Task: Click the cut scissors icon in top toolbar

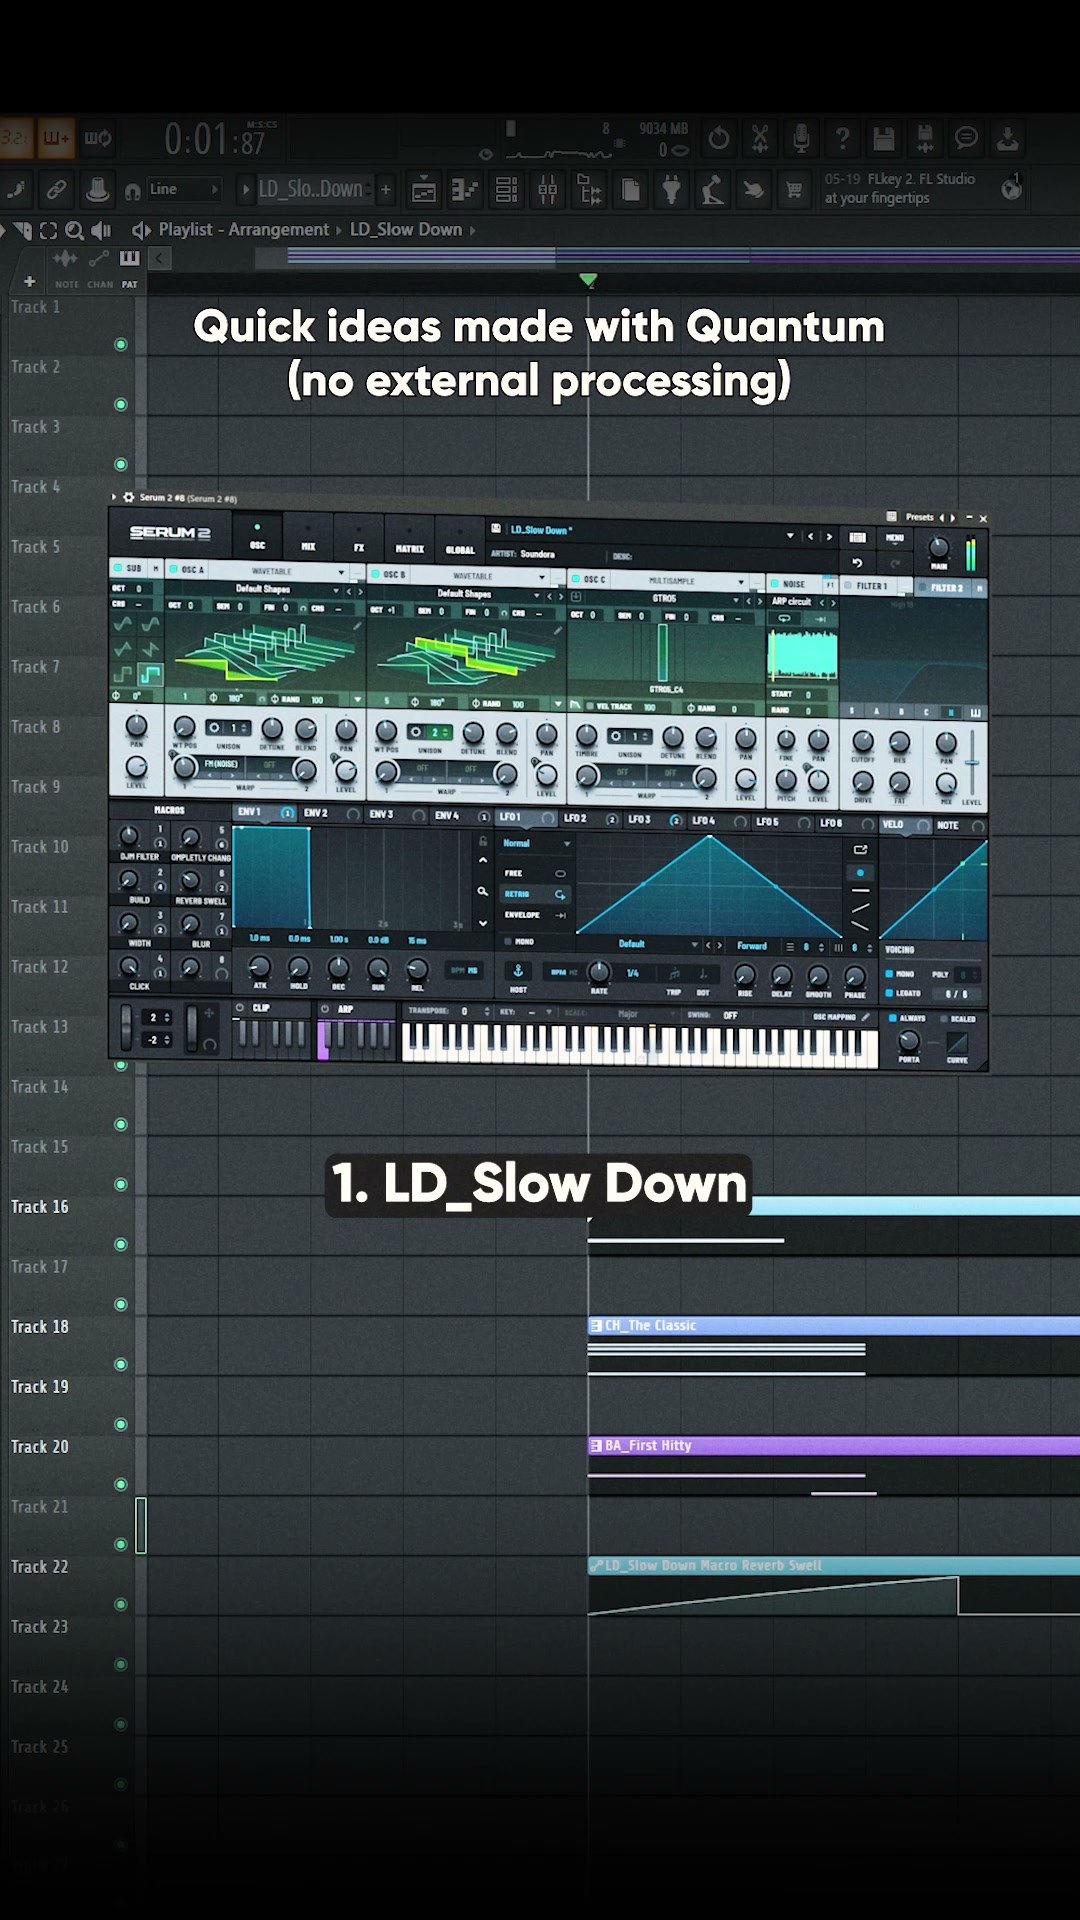Action: click(x=761, y=138)
